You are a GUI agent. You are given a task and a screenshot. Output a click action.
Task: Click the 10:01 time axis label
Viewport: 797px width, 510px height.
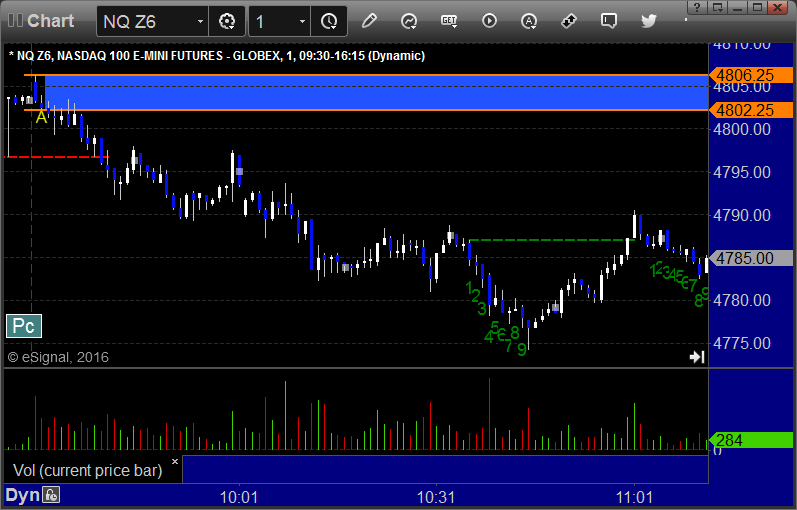tap(238, 497)
